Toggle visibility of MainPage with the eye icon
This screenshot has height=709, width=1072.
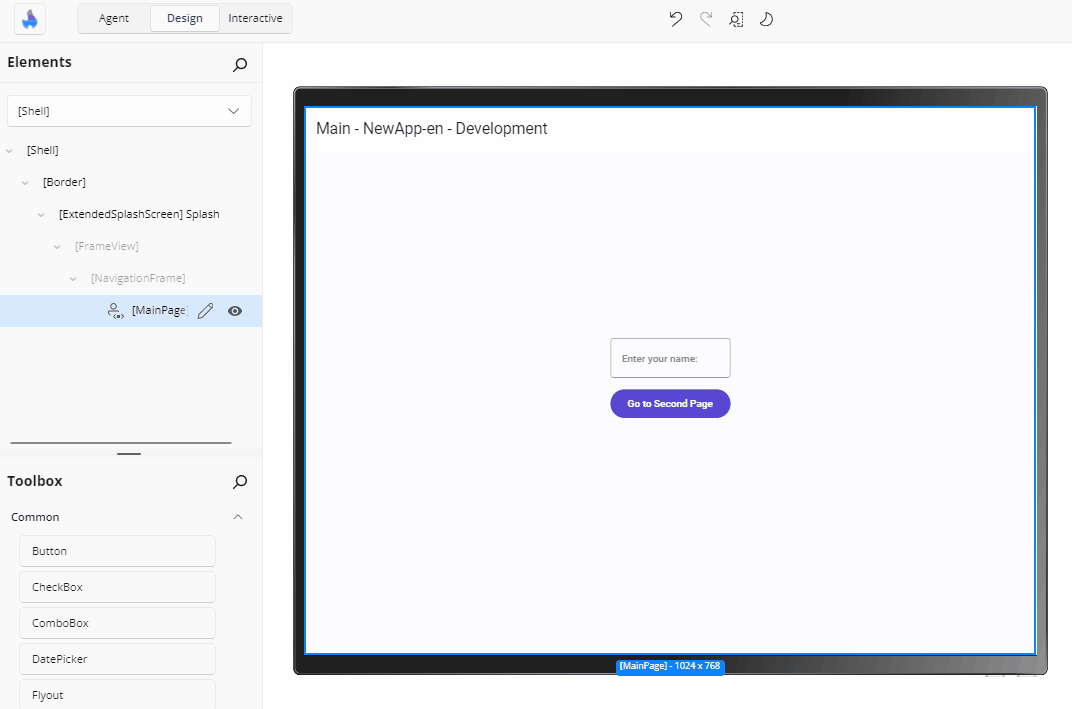coord(234,310)
